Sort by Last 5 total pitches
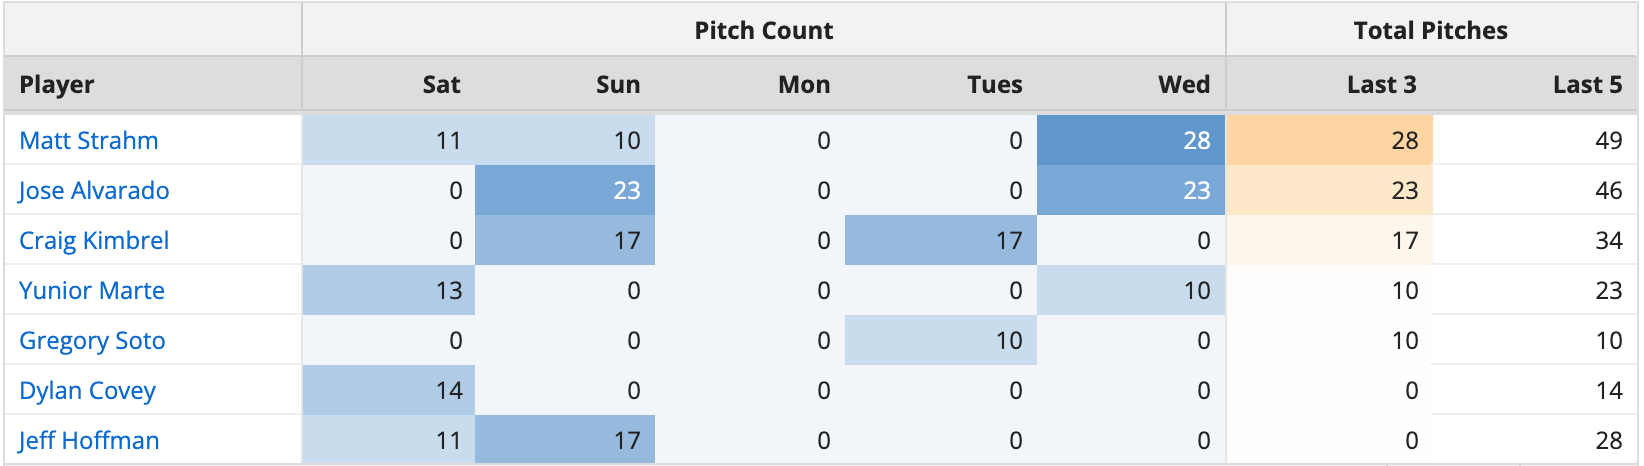 coord(1587,84)
